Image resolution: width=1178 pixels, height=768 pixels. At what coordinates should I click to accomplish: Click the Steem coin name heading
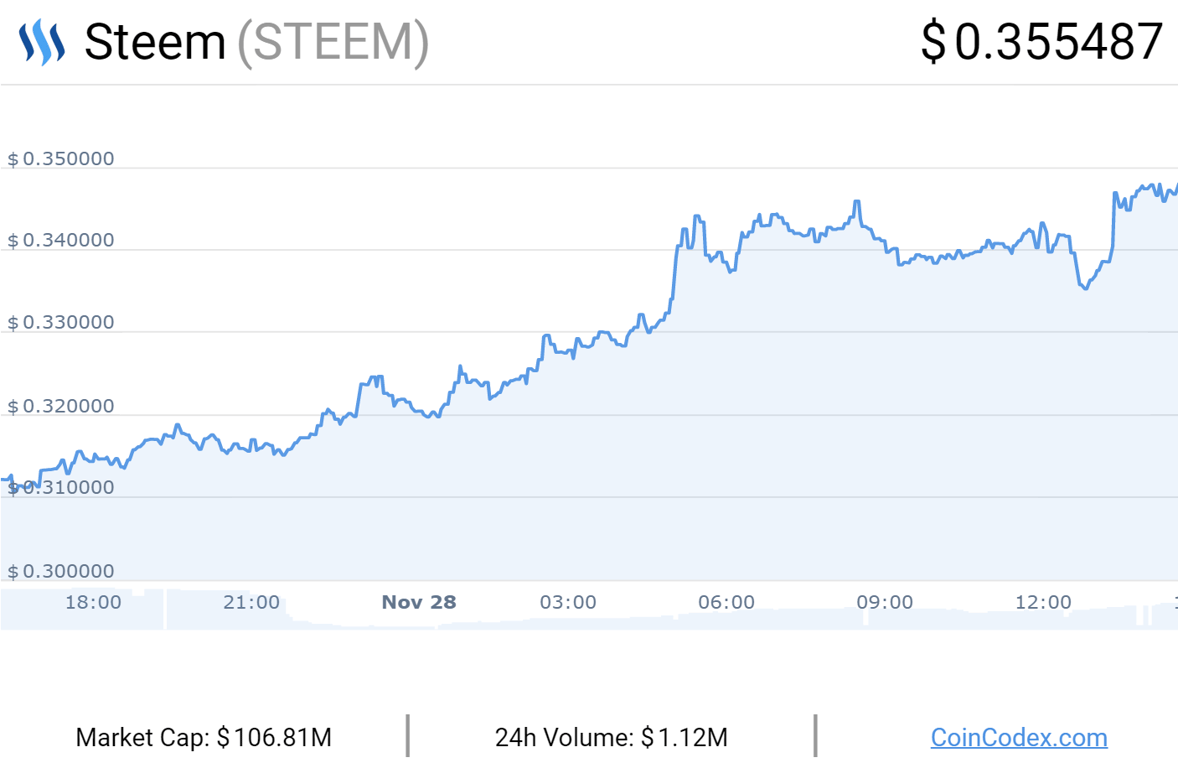[155, 42]
